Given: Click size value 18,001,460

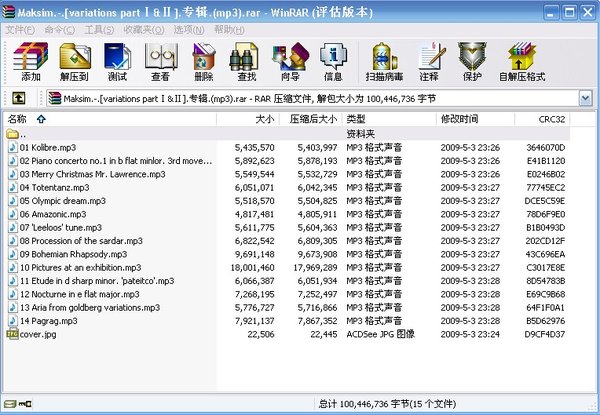Looking at the screenshot, I should 253,267.
